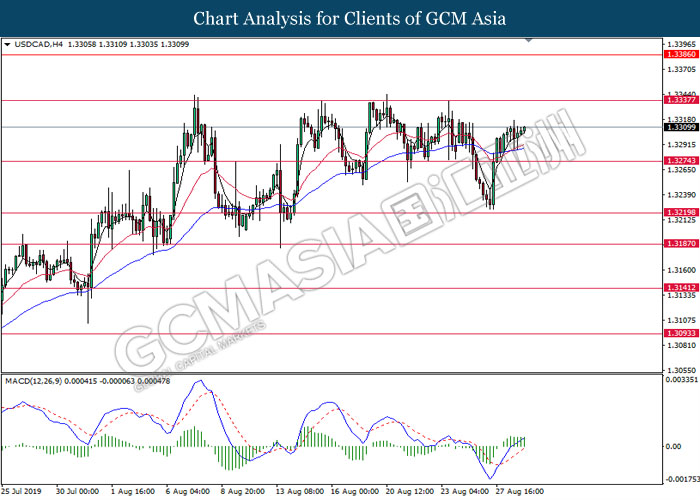This screenshot has height=500, width=700.
Task: Select the 1.32743 red price tag
Action: click(x=680, y=161)
